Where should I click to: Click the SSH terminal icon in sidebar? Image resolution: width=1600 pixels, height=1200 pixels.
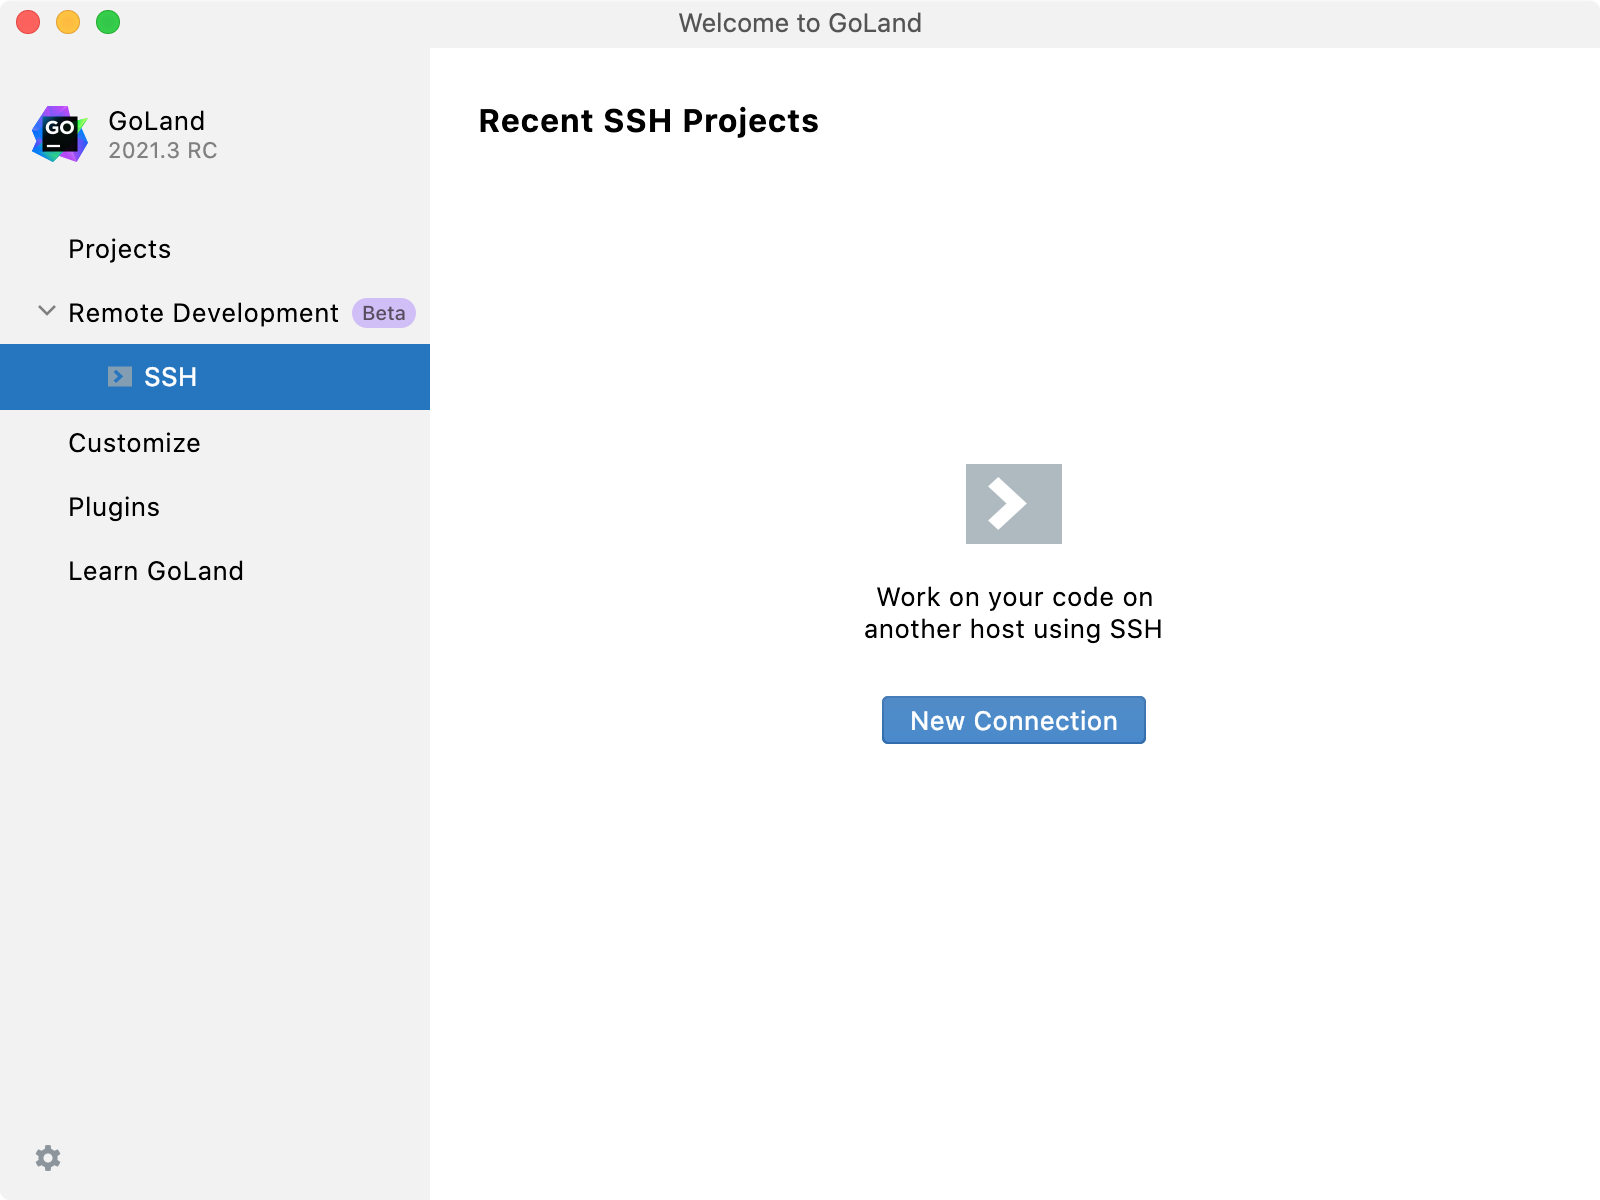(x=120, y=376)
